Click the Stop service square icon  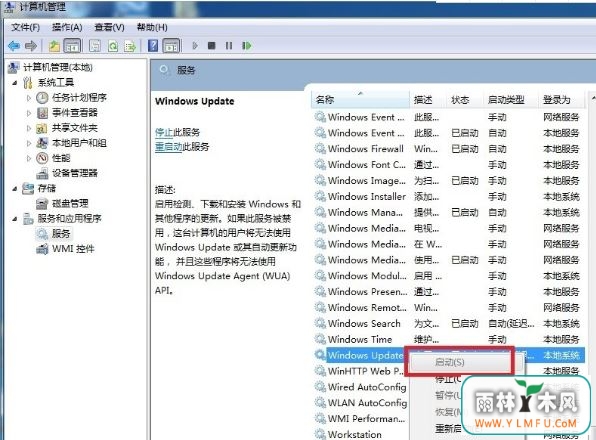212,46
